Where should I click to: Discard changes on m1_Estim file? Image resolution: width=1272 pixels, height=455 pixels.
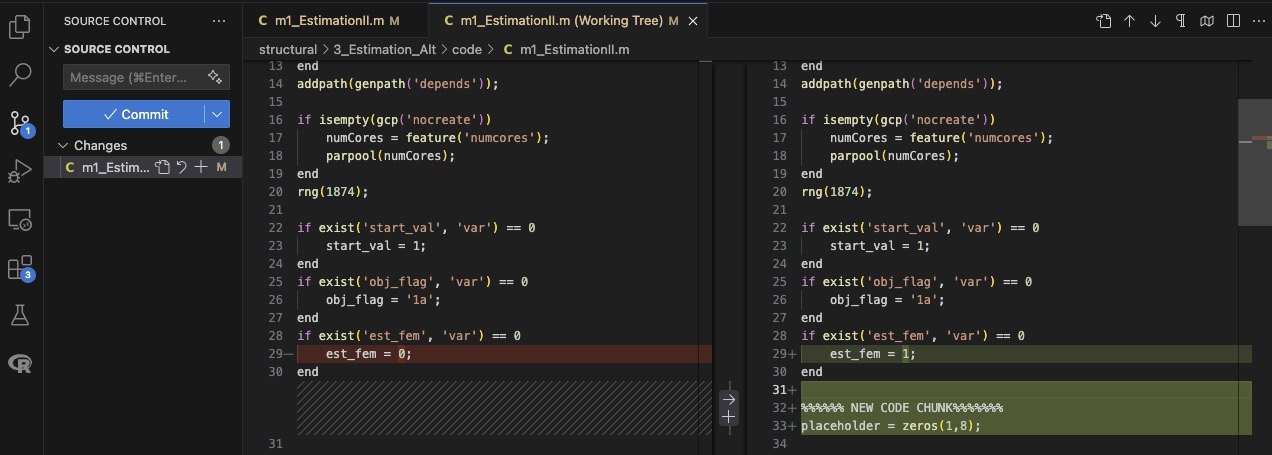pos(181,167)
